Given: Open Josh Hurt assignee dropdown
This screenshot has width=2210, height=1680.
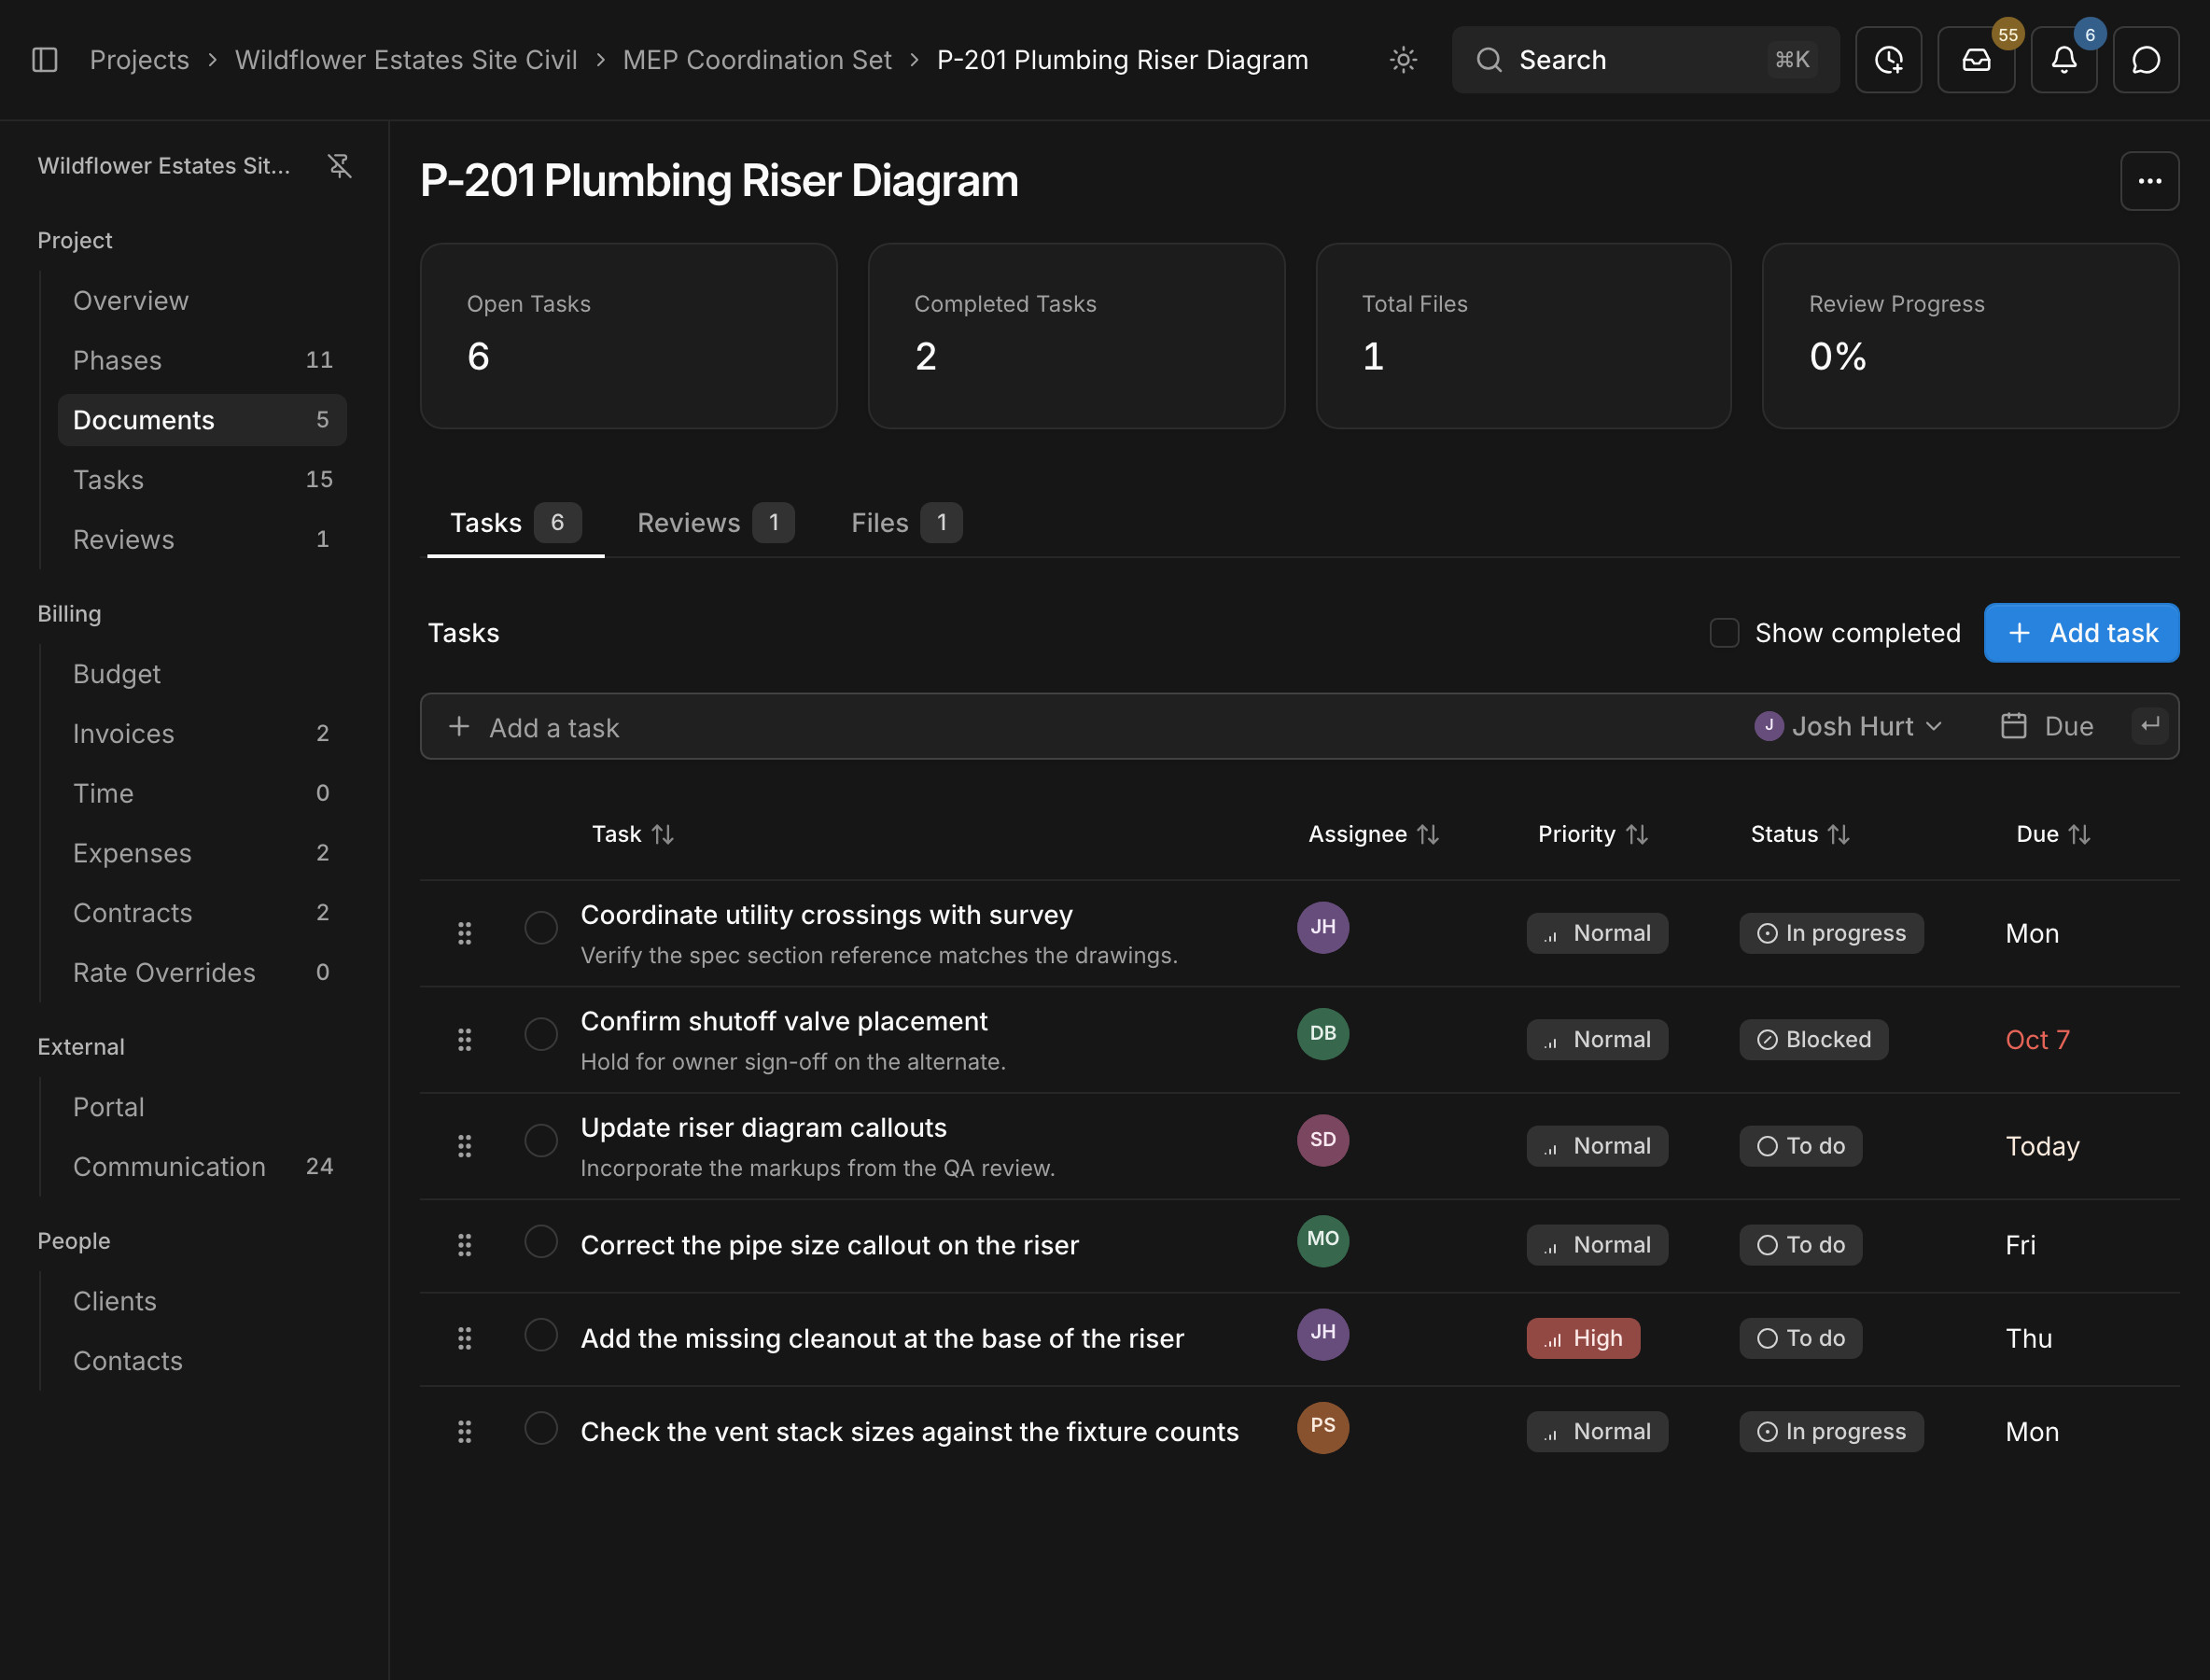Looking at the screenshot, I should point(1849,726).
